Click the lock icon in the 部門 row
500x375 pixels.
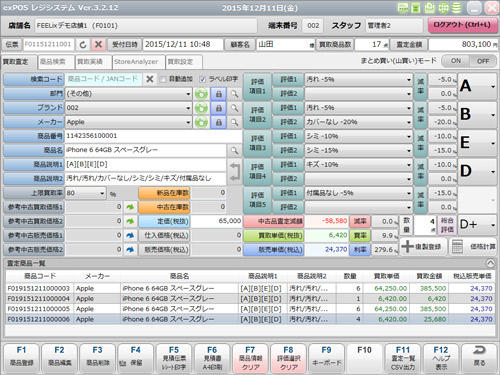point(219,94)
